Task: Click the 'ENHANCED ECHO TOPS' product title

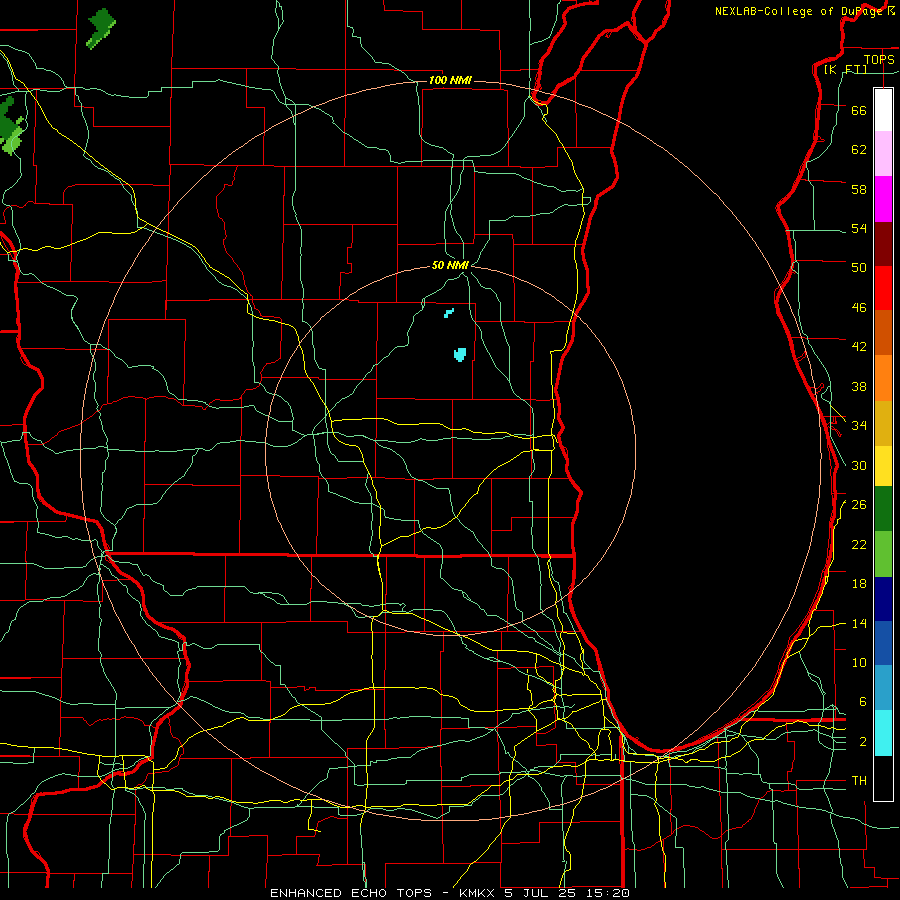Action: pyautogui.click(x=351, y=893)
